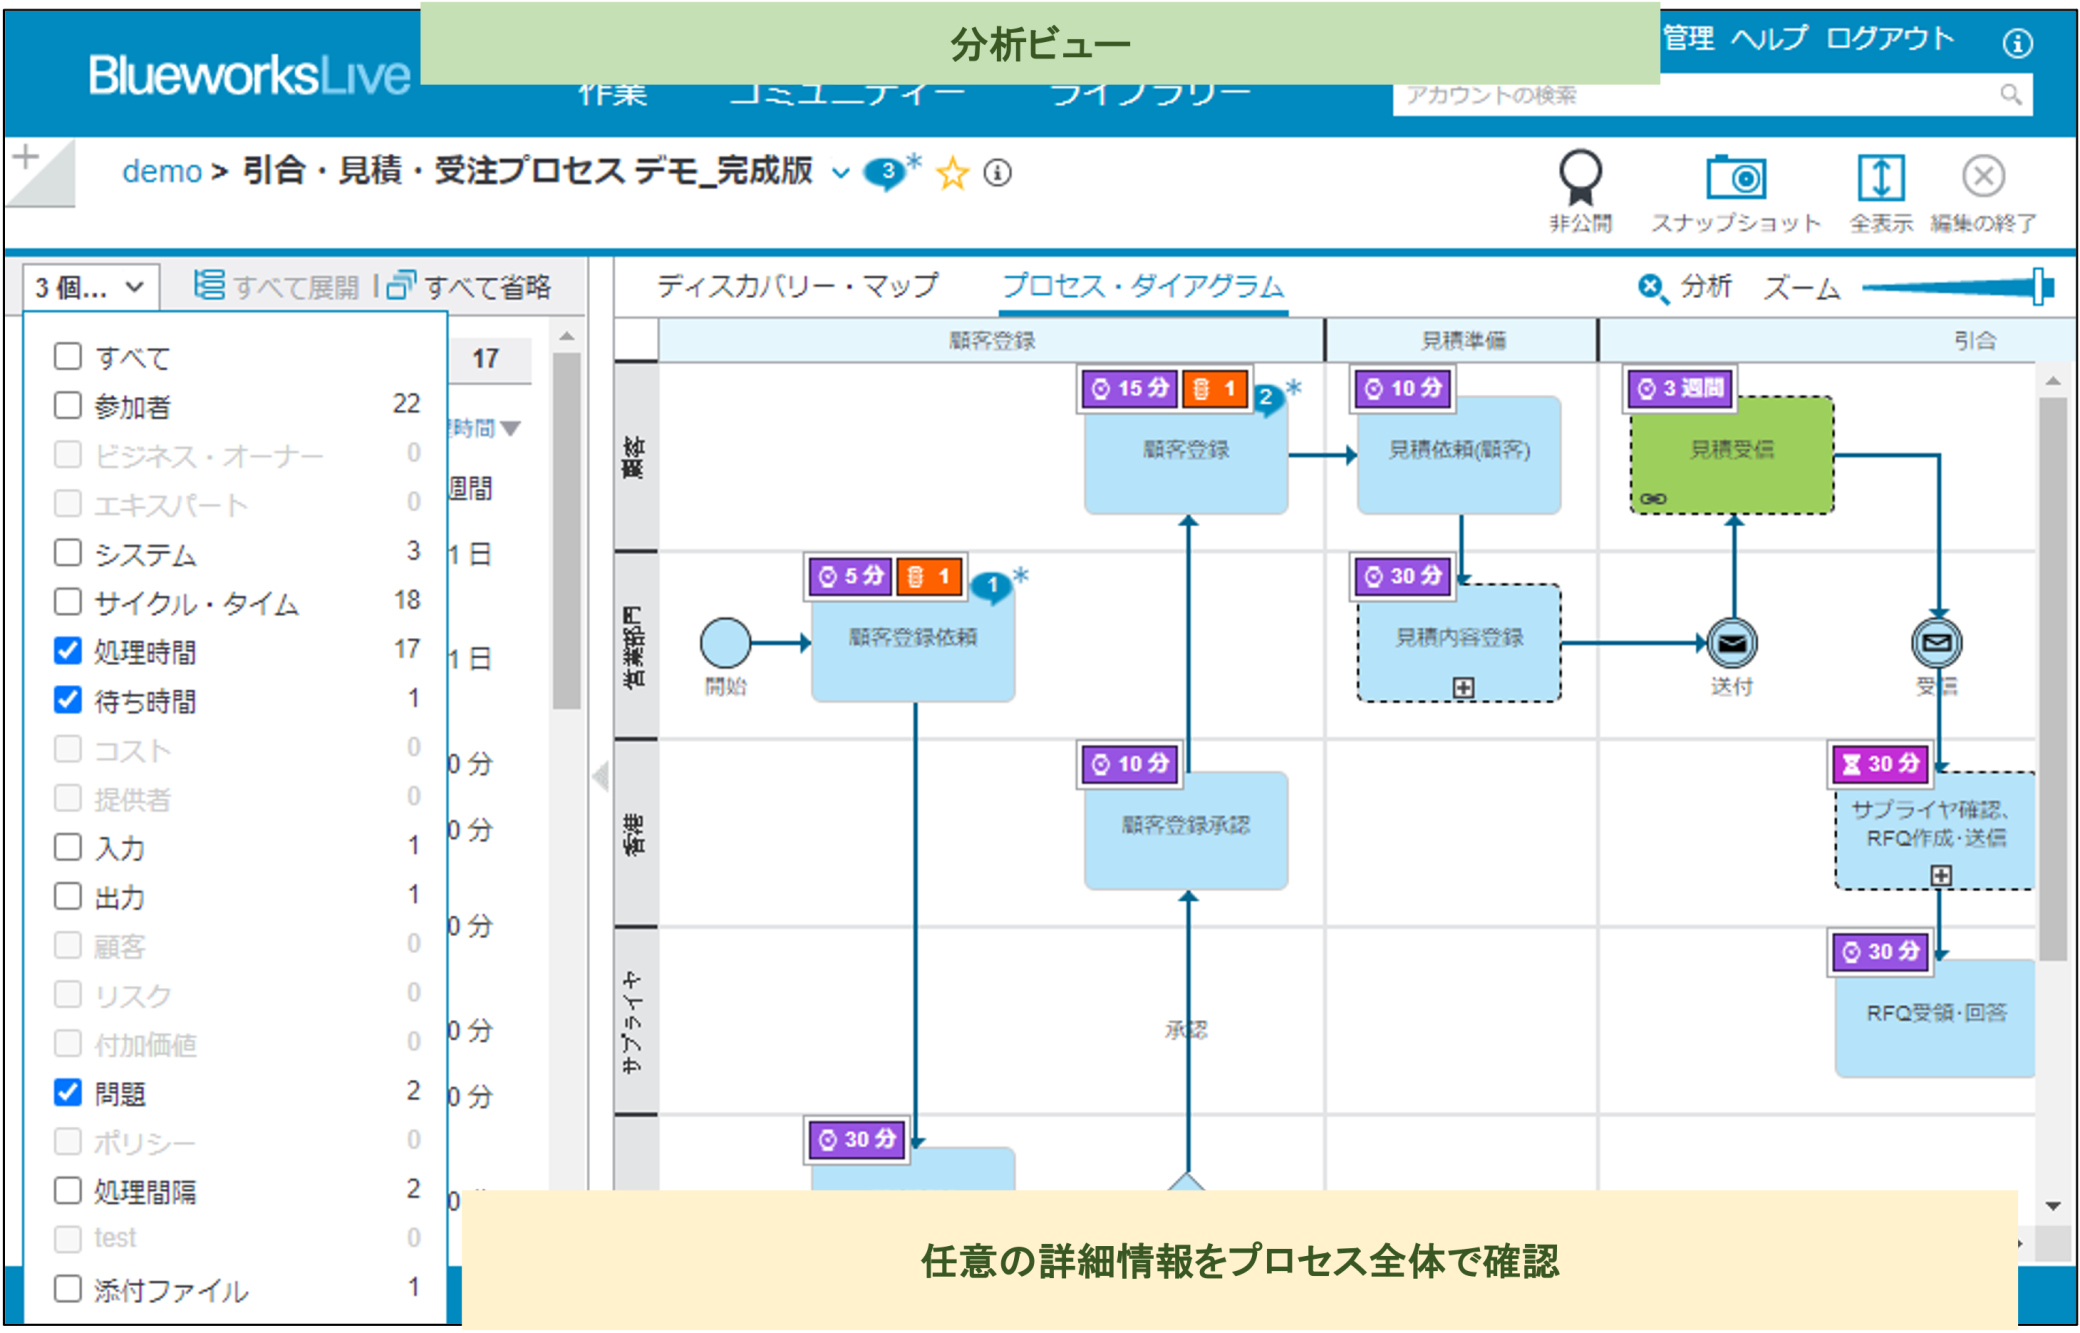
Task: Select プロセス・ダイアグラム tab
Action: click(x=1143, y=286)
